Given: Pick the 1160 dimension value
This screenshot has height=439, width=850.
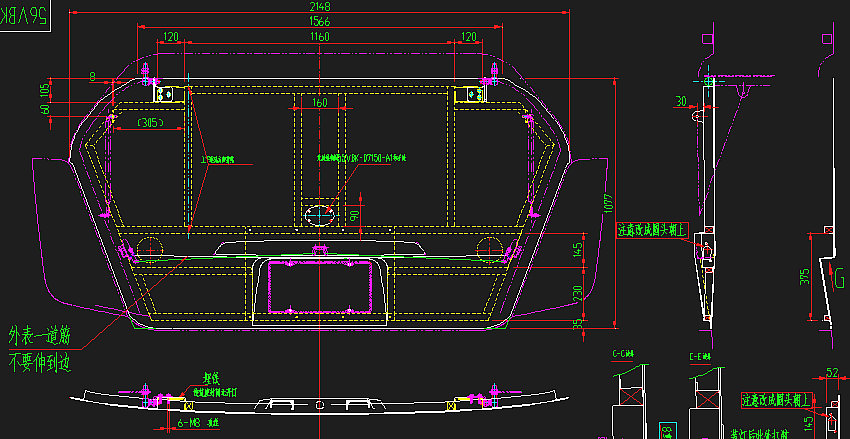Looking at the screenshot, I should pos(319,37).
